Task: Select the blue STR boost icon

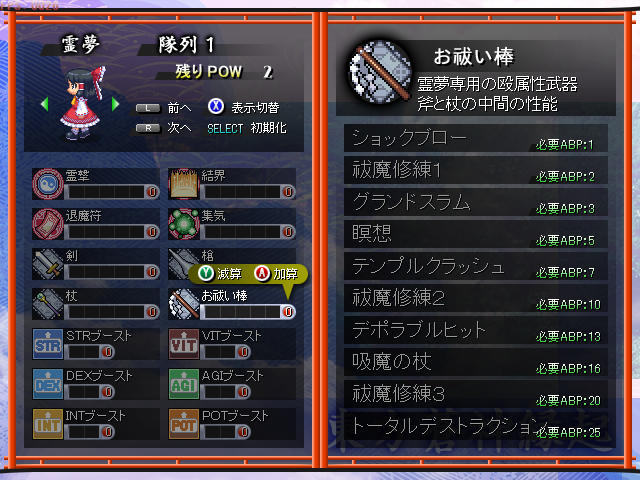Action: tap(48, 344)
